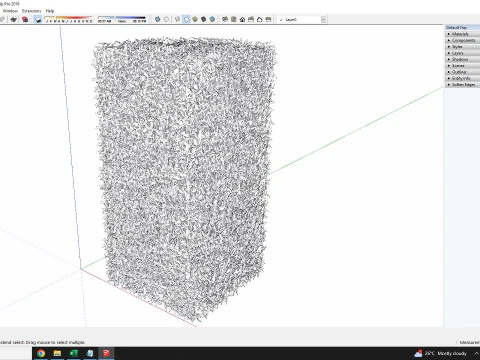
Task: Adjust the shadow date month slider
Action: [x=69, y=19]
